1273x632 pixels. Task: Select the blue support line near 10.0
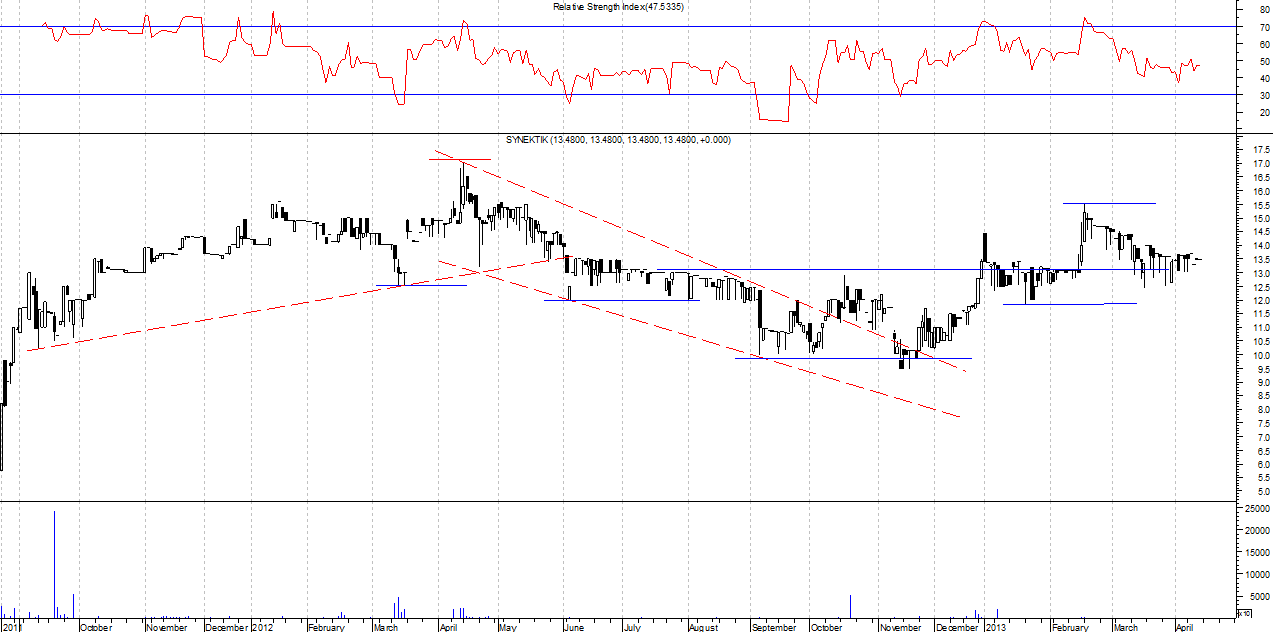tap(850, 358)
